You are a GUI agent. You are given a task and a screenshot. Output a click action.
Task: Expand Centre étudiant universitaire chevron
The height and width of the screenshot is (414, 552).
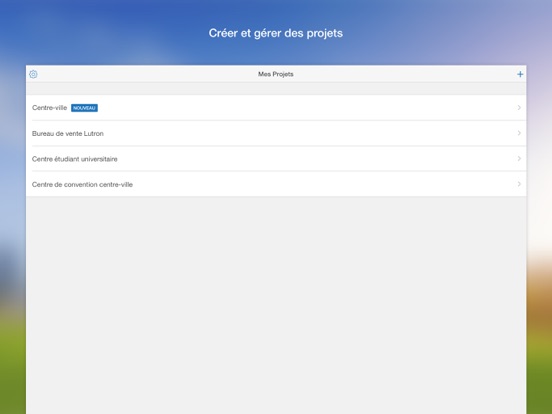click(519, 158)
